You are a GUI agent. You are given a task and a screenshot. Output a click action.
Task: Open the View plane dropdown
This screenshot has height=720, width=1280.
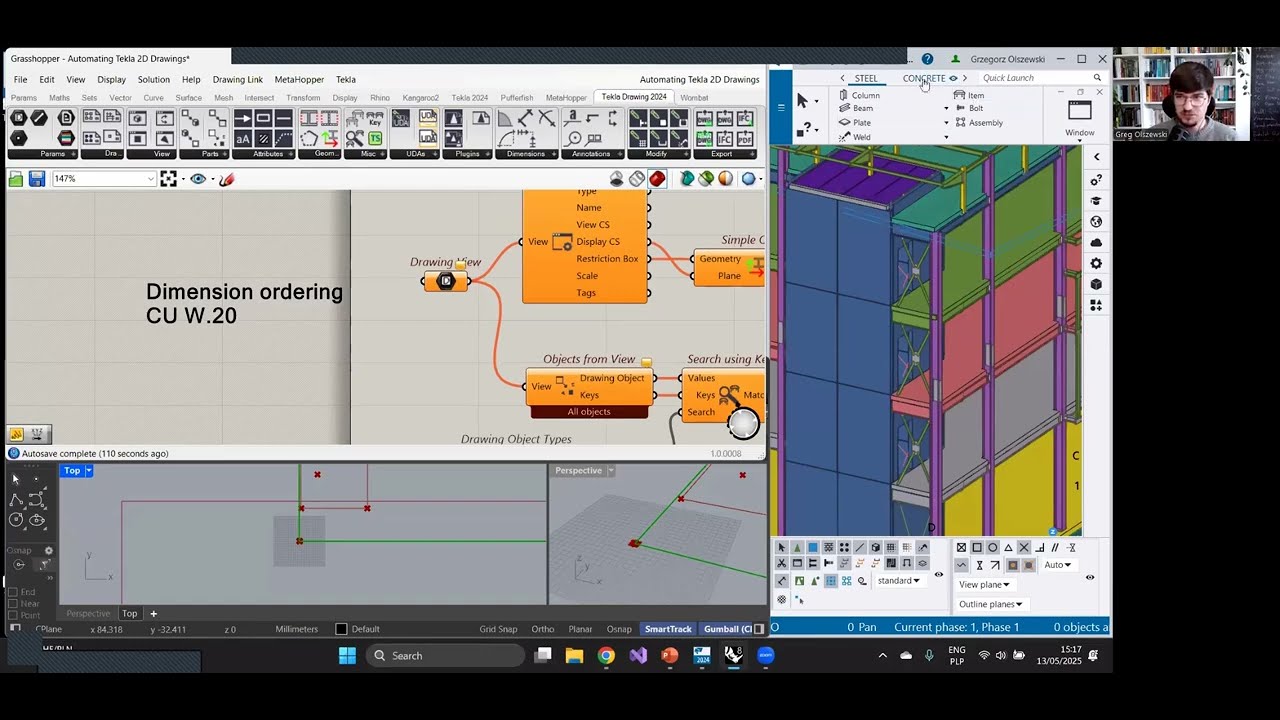point(983,585)
